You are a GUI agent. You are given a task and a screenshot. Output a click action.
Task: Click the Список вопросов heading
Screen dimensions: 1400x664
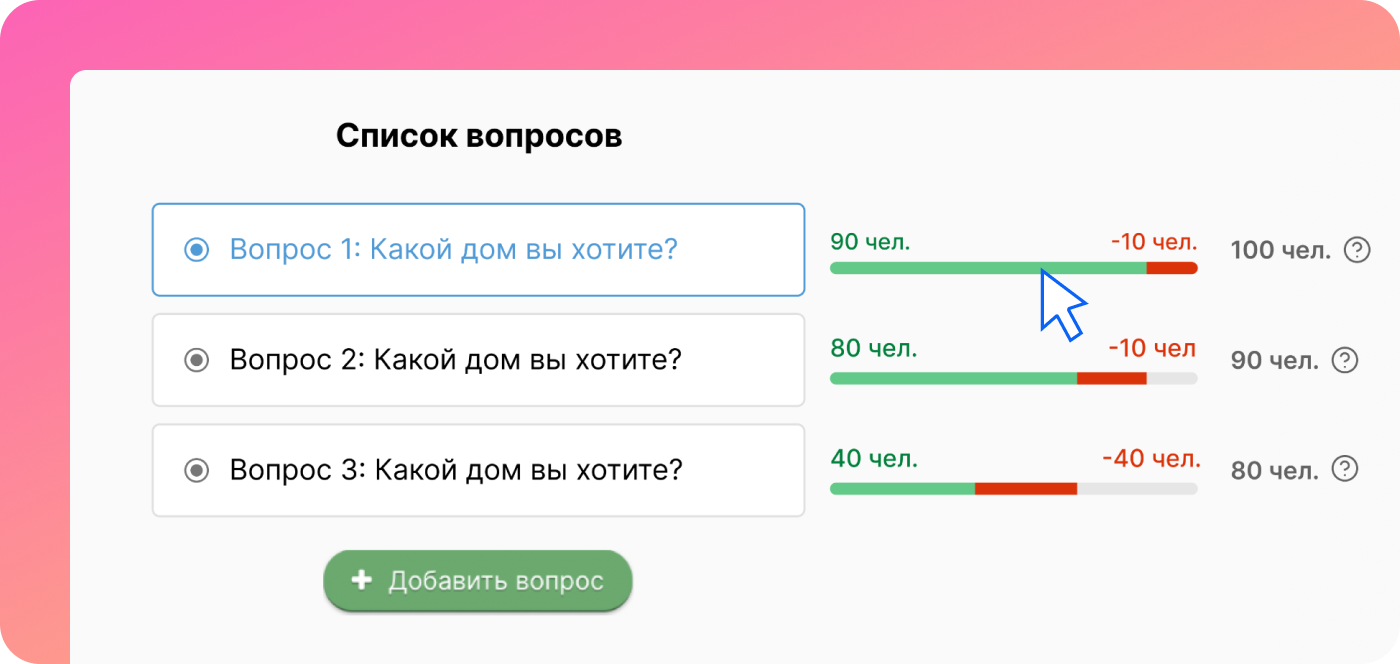pos(479,136)
